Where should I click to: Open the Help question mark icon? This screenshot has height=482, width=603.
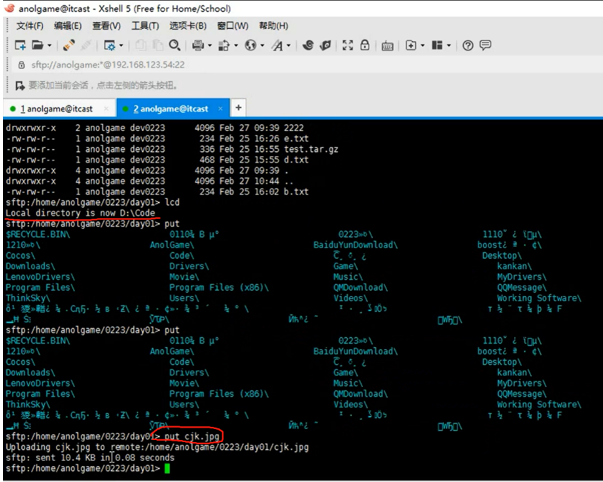click(468, 46)
